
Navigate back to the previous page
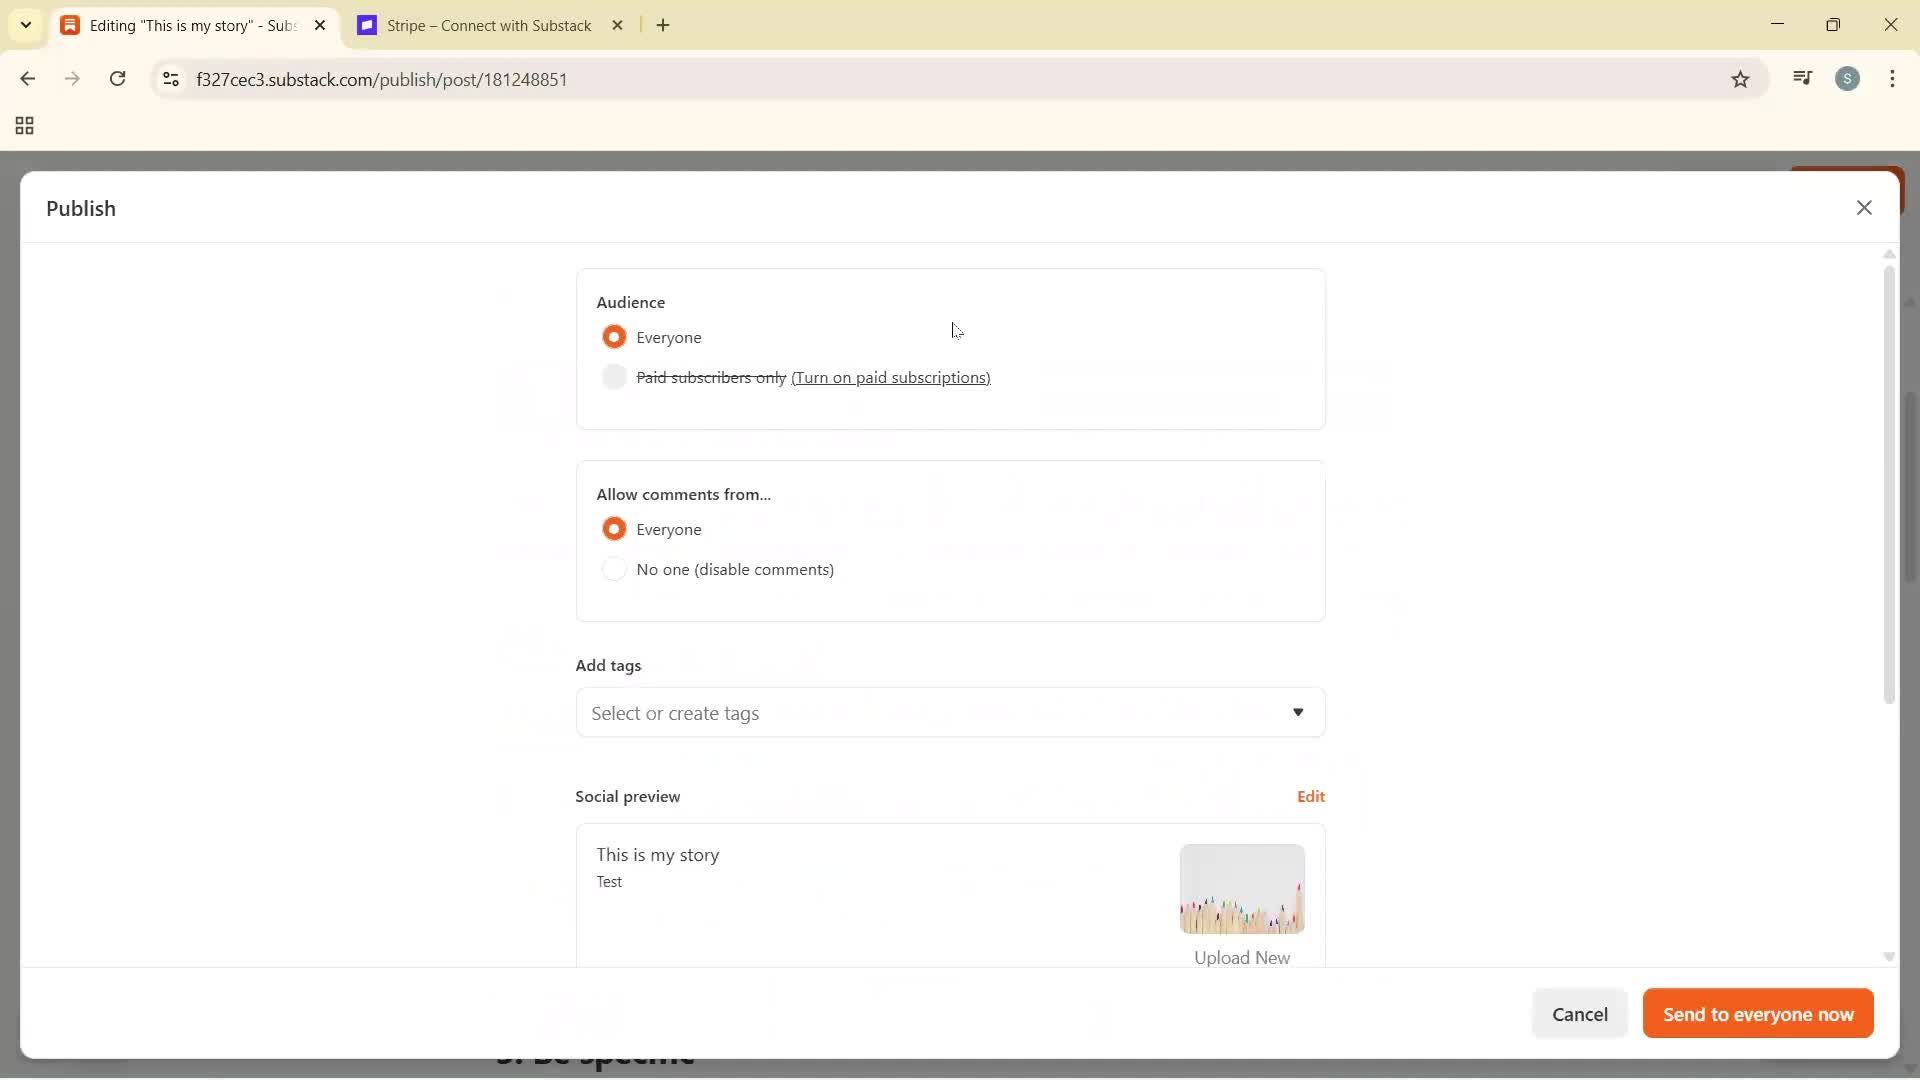coord(27,79)
